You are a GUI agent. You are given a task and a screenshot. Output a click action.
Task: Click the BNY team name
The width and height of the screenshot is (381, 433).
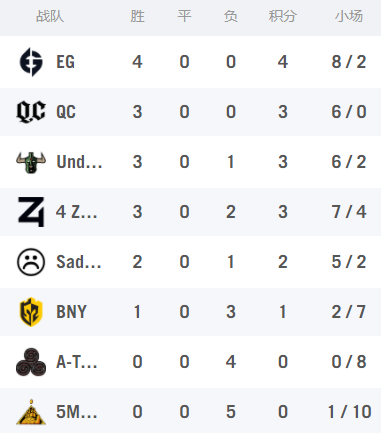(x=71, y=312)
